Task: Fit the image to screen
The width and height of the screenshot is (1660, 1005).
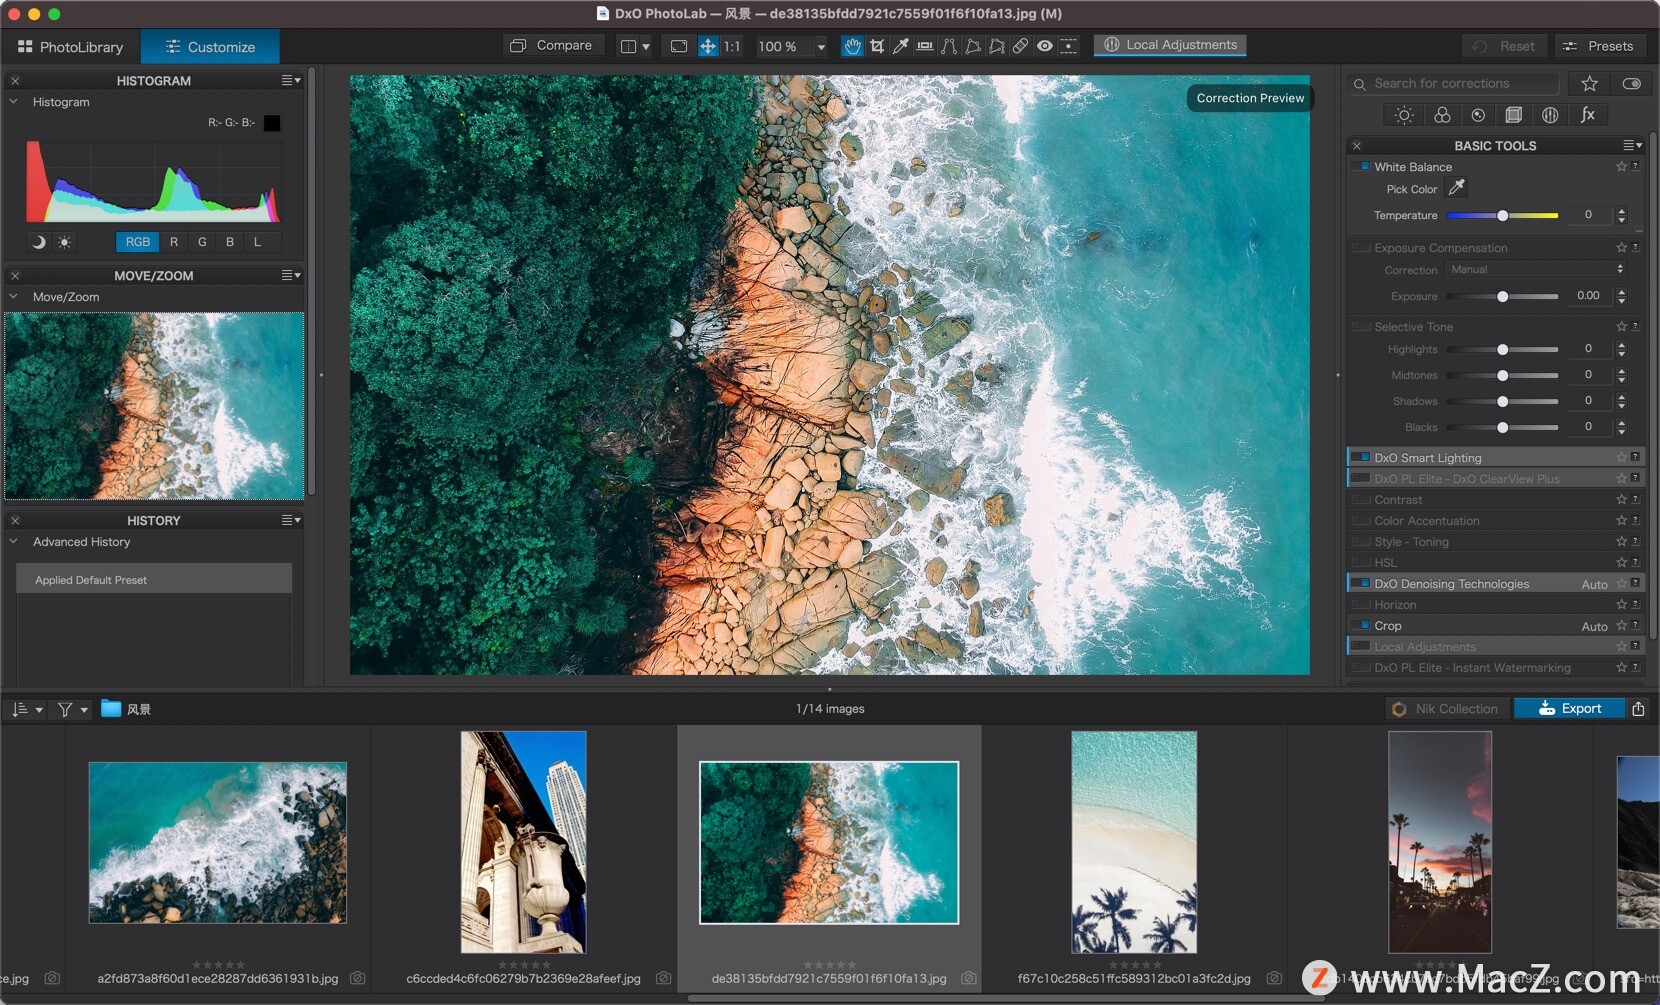Action: click(679, 46)
